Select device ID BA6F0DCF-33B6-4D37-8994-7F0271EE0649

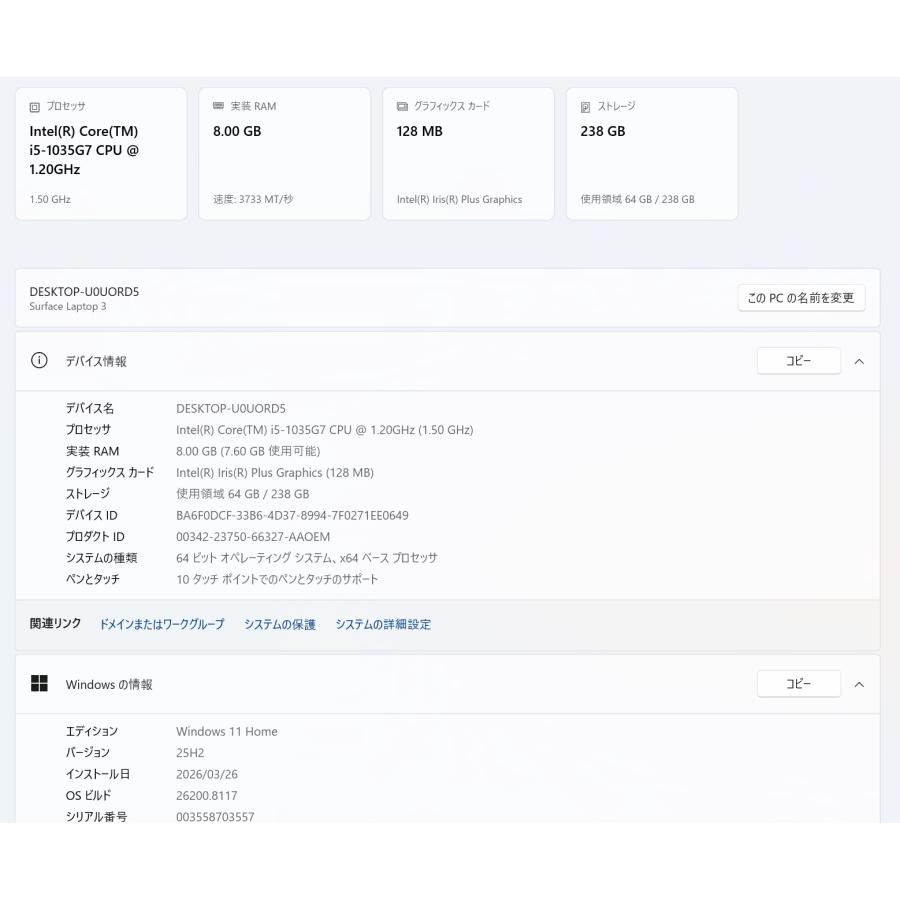[292, 515]
